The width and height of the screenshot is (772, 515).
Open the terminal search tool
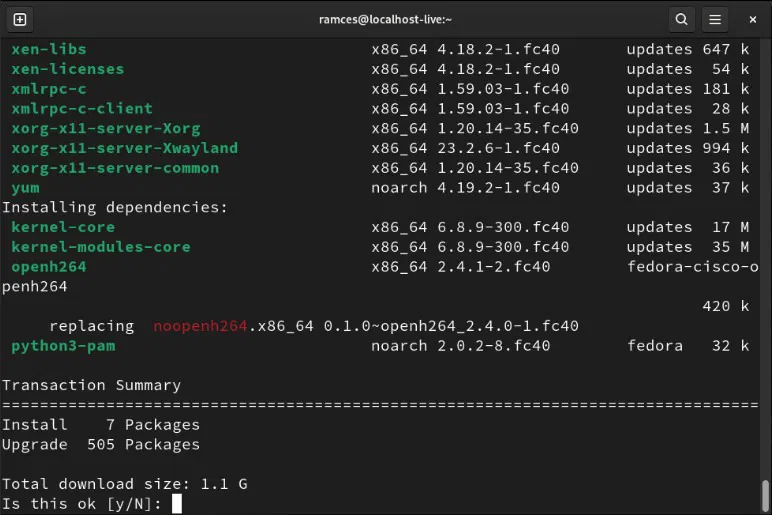681,19
